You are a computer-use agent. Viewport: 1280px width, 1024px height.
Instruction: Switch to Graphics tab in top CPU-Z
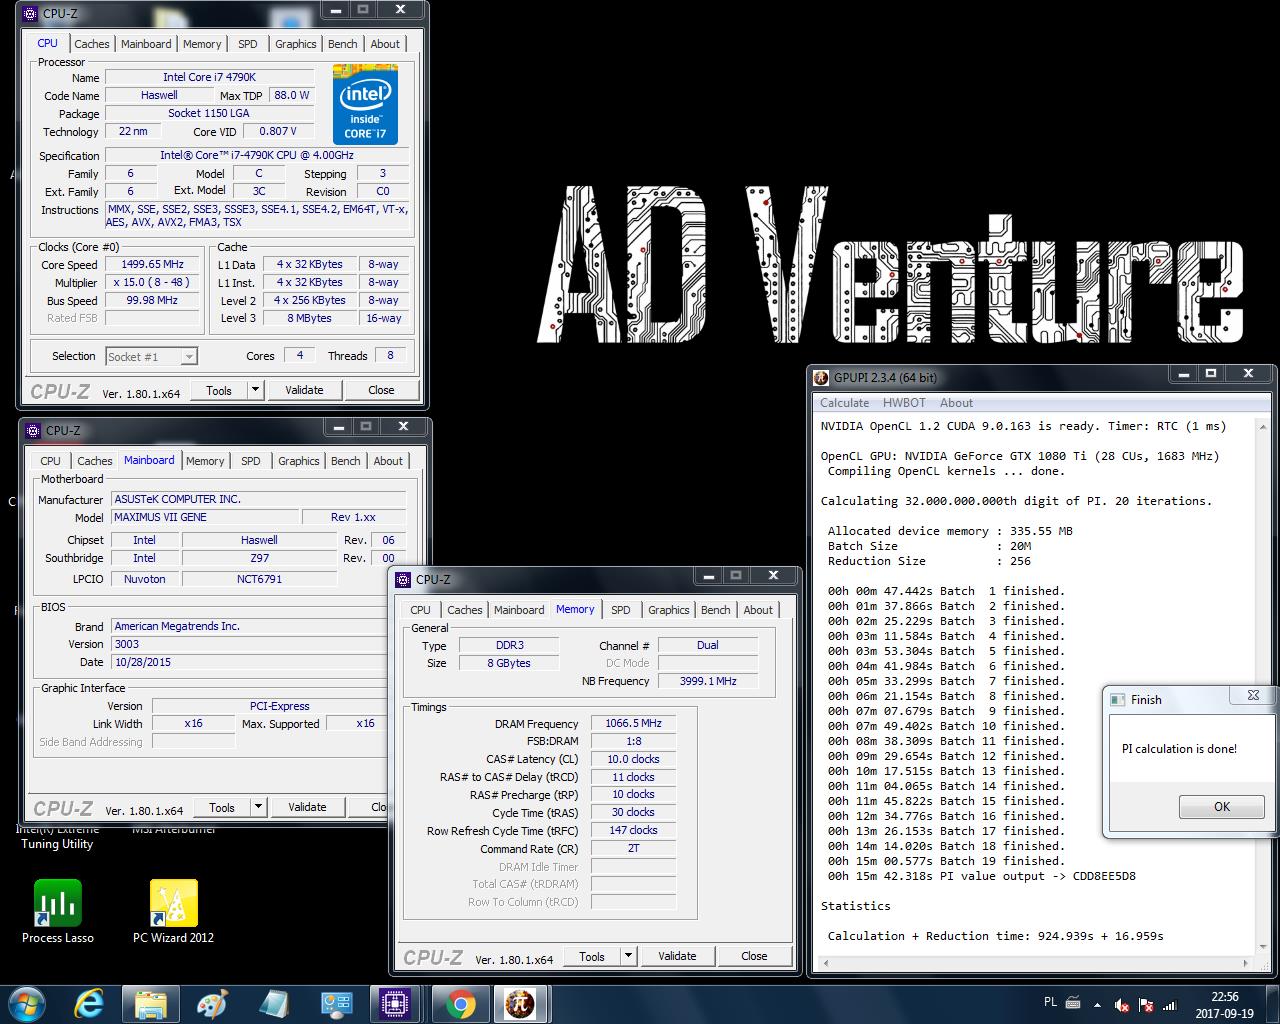point(296,44)
